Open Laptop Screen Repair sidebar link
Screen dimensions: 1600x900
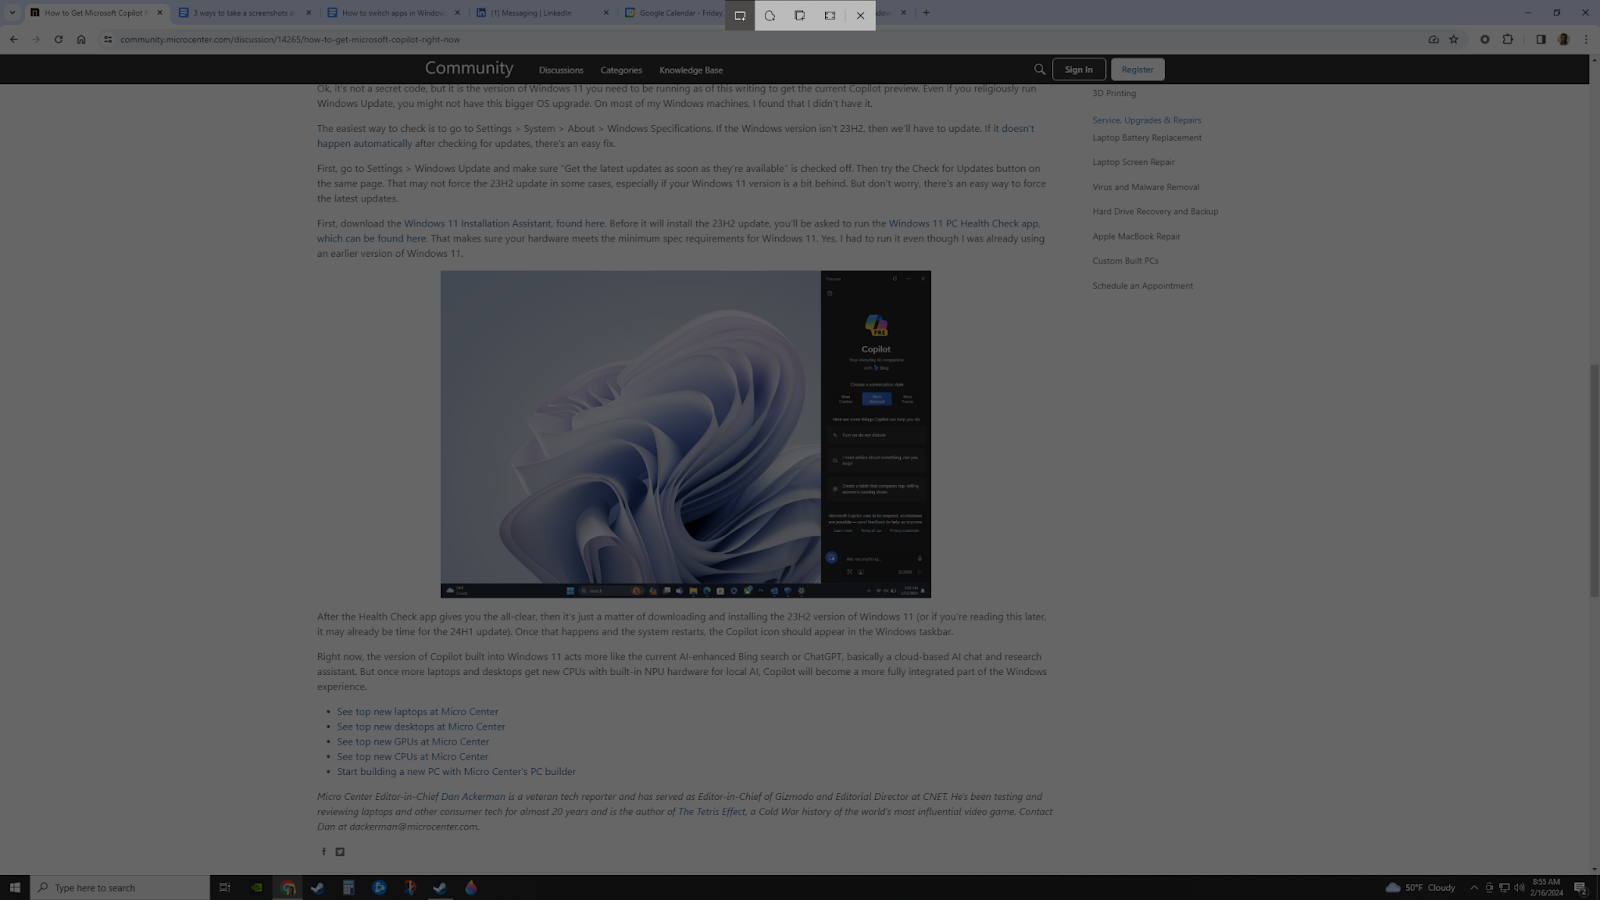1133,162
